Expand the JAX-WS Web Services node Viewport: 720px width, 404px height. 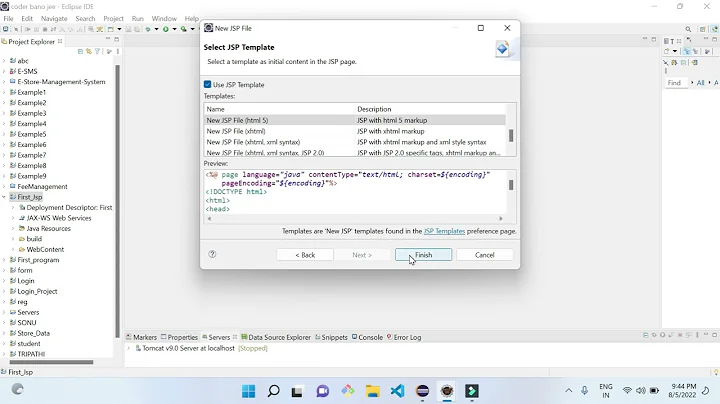click(x=13, y=218)
